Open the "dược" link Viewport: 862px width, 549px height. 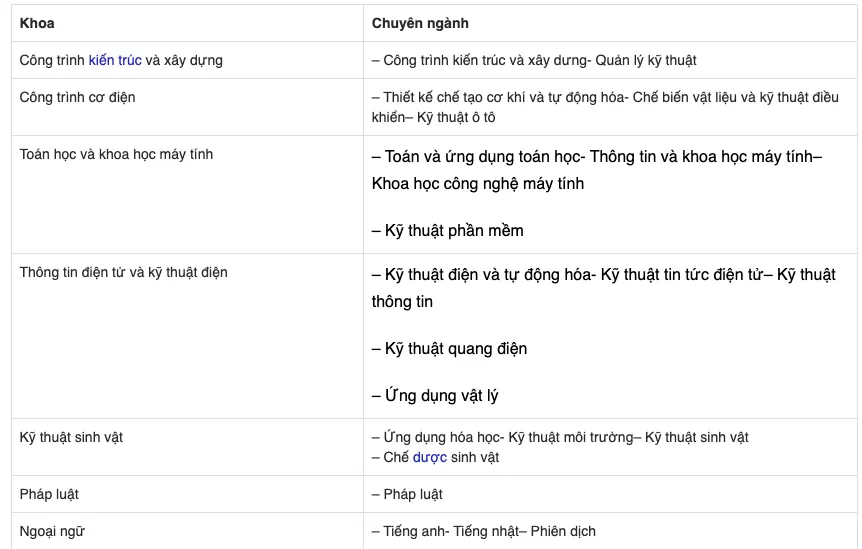[429, 457]
